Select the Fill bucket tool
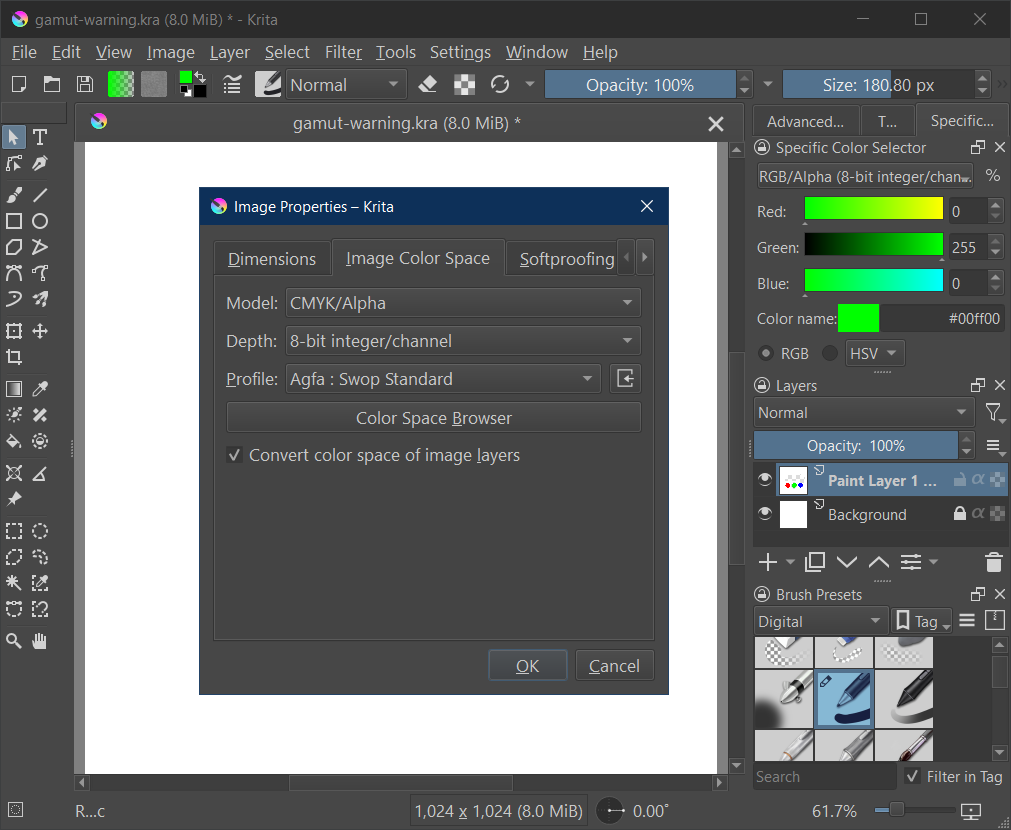The width and height of the screenshot is (1011, 830). (x=14, y=441)
